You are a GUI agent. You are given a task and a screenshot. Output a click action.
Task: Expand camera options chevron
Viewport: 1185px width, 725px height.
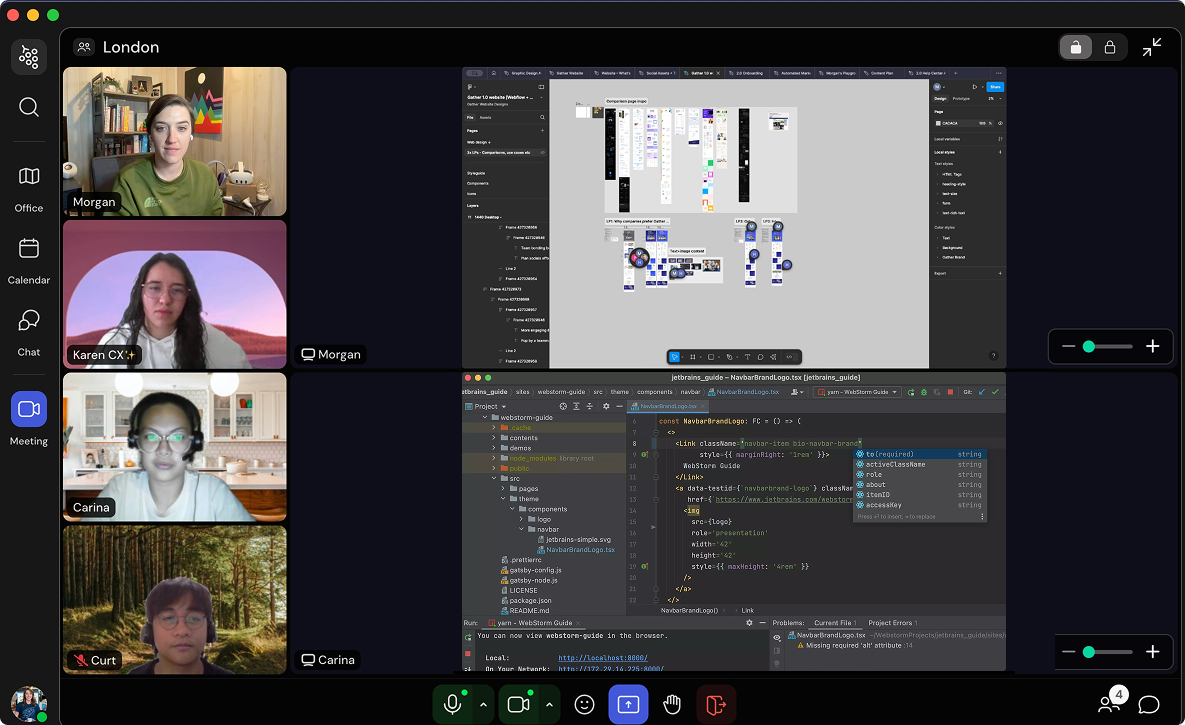click(549, 704)
